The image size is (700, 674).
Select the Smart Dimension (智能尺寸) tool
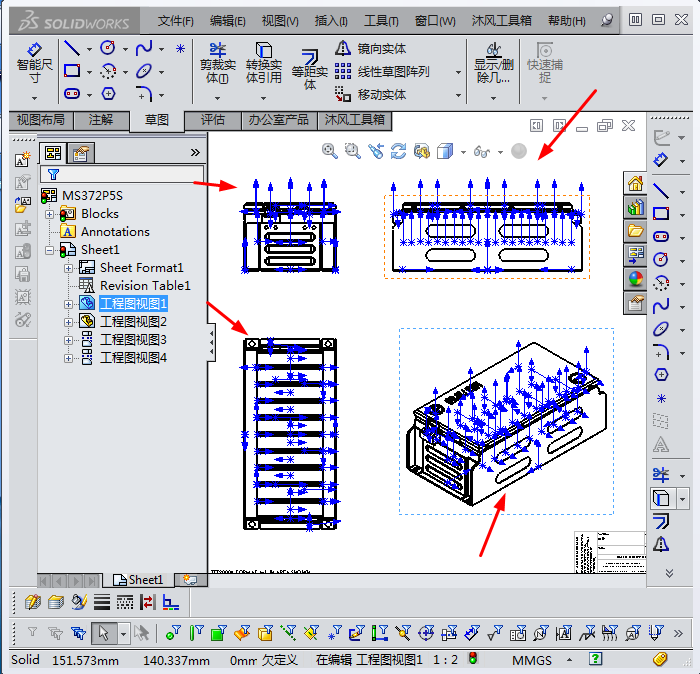click(33, 62)
